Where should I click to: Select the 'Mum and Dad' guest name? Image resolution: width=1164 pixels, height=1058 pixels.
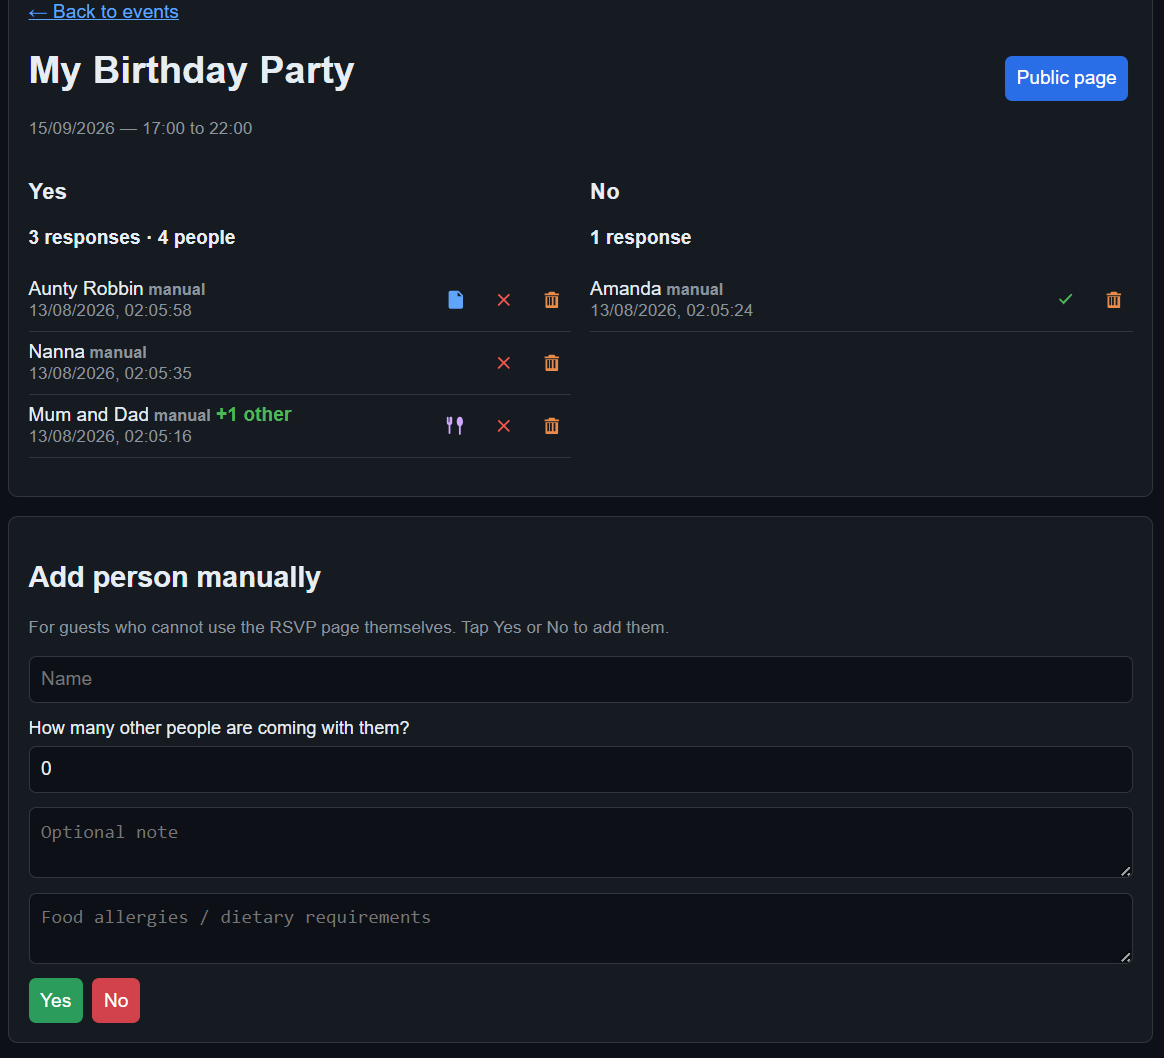[88, 414]
